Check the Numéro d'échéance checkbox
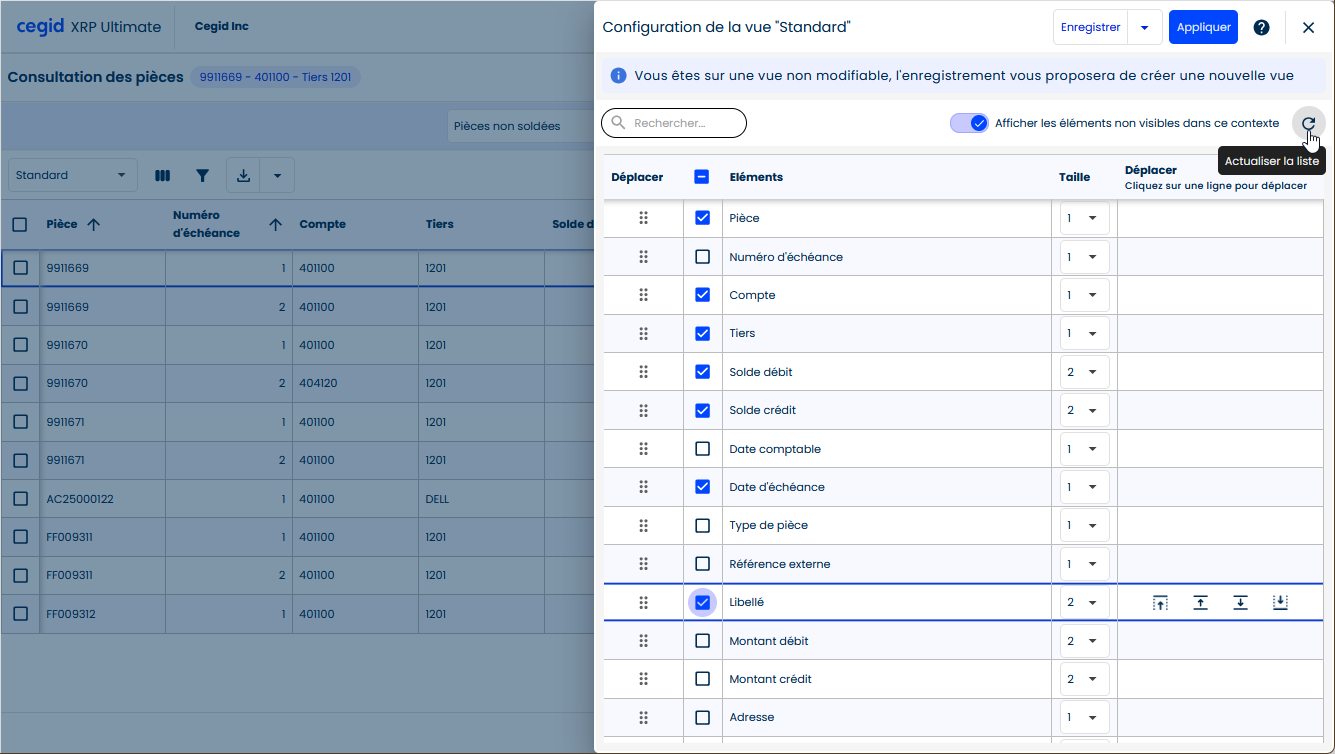Screen dimensions: 1335x754 tap(702, 257)
